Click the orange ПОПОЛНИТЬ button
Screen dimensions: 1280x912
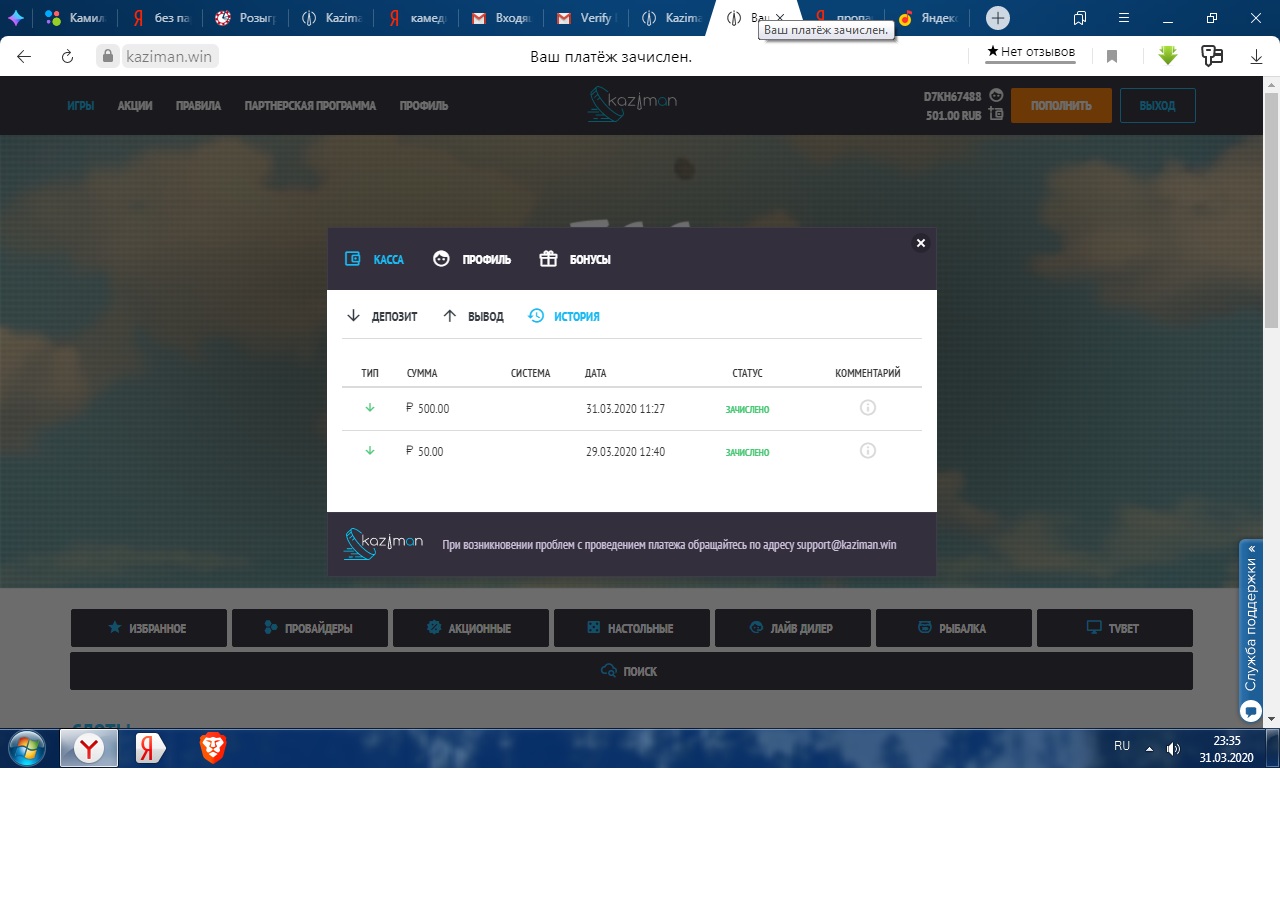[x=1061, y=106]
